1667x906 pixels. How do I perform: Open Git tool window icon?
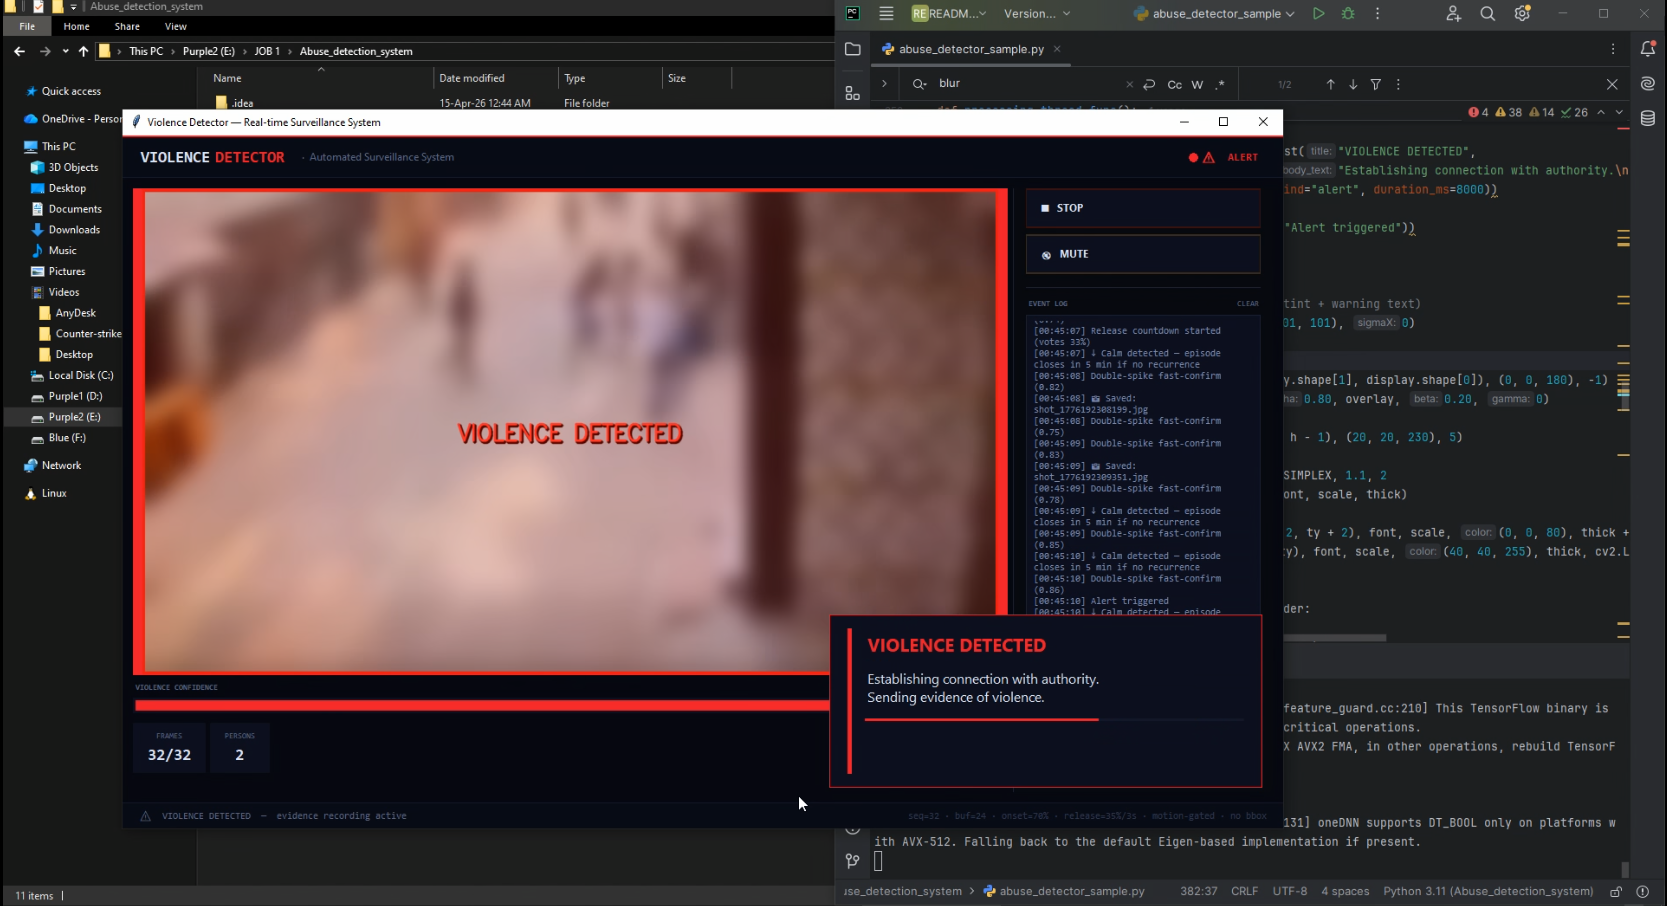click(x=853, y=860)
